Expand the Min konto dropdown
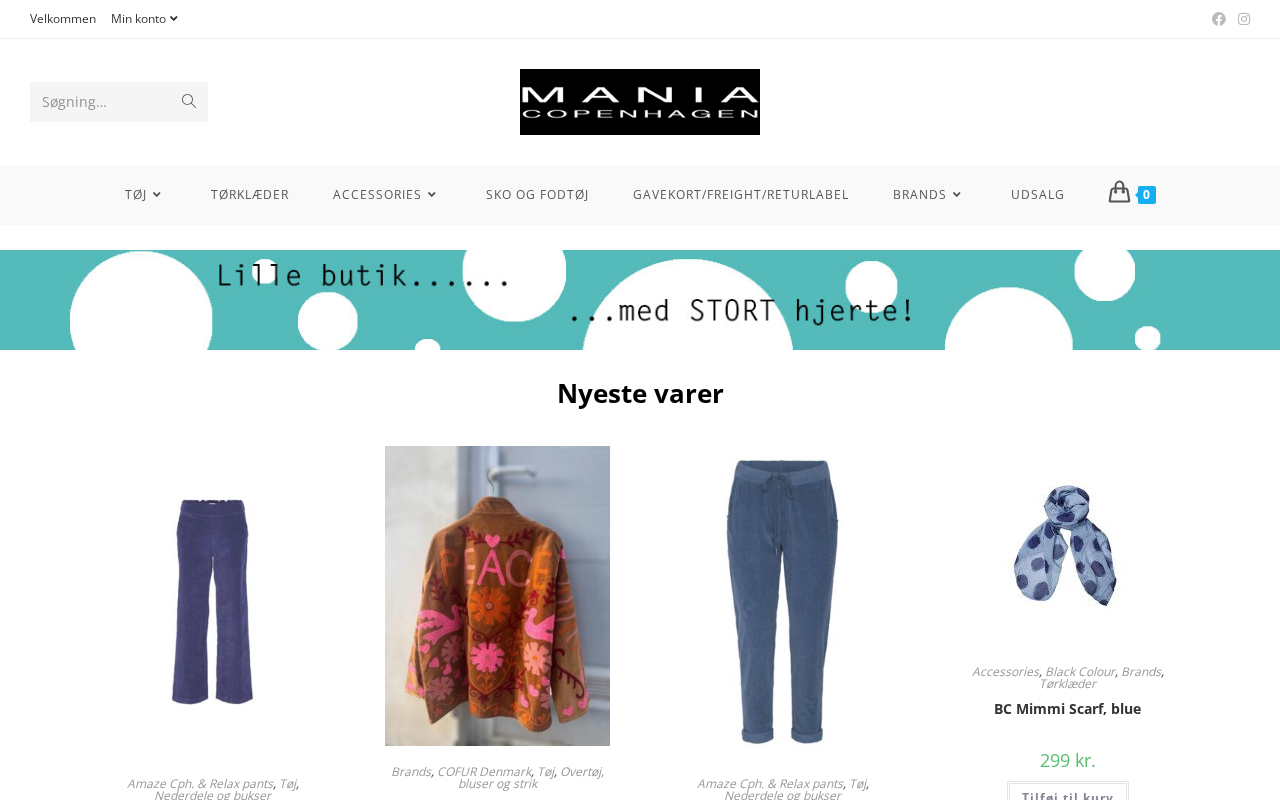Screen dimensions: 1280x800 [x=145, y=19]
